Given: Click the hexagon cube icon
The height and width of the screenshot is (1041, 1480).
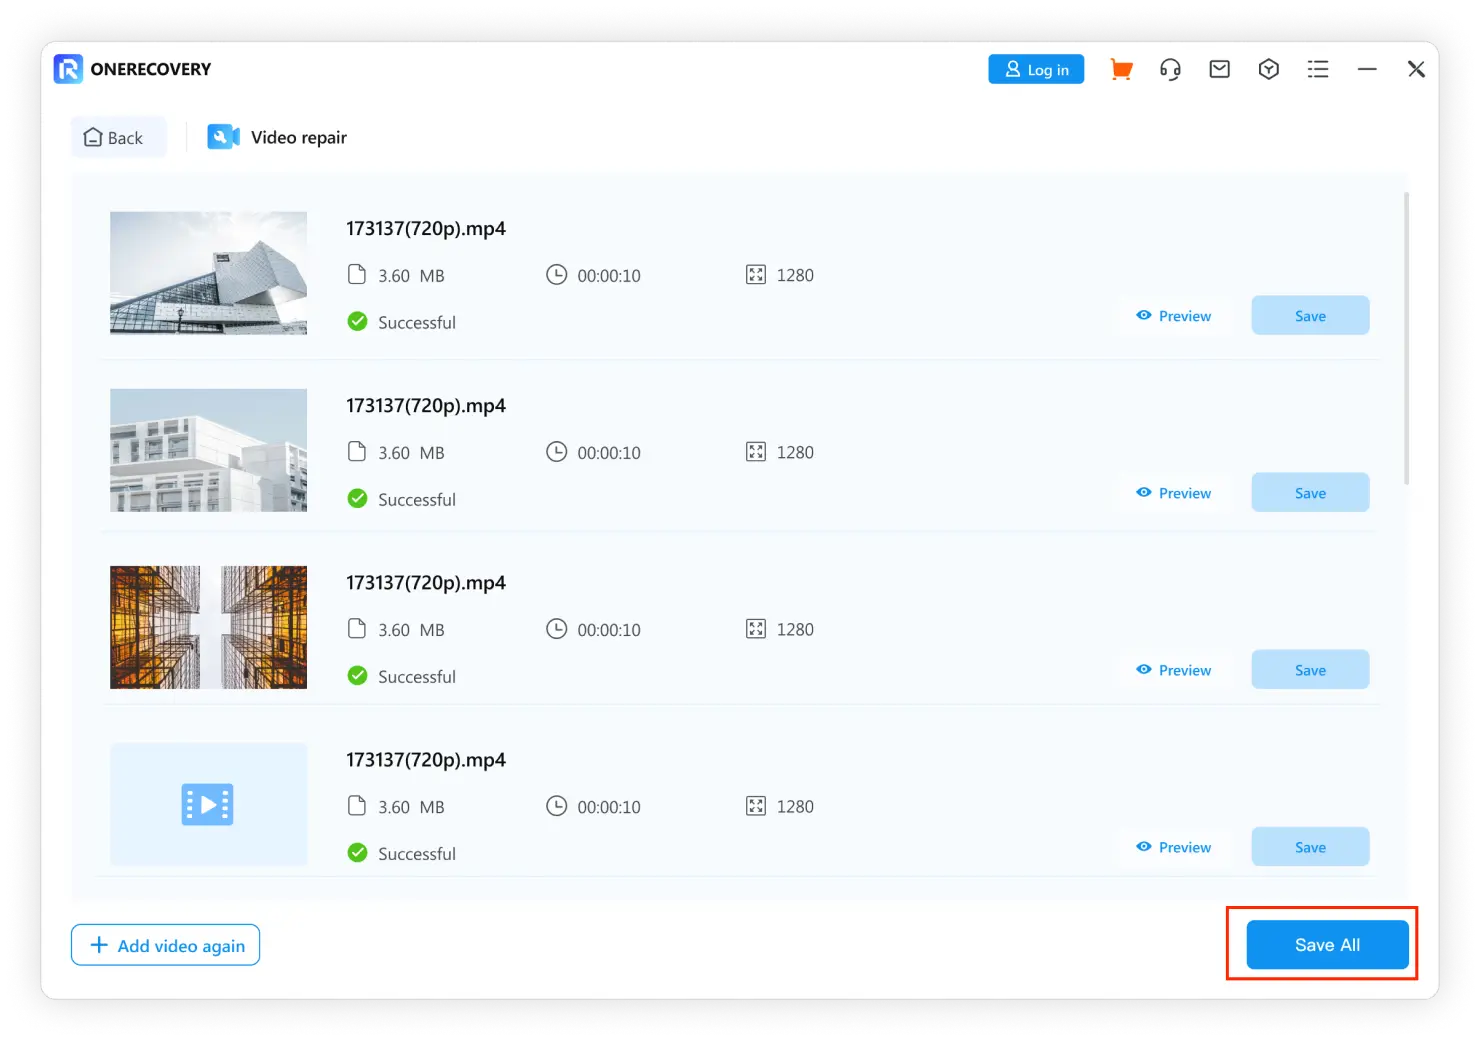Looking at the screenshot, I should pos(1268,69).
